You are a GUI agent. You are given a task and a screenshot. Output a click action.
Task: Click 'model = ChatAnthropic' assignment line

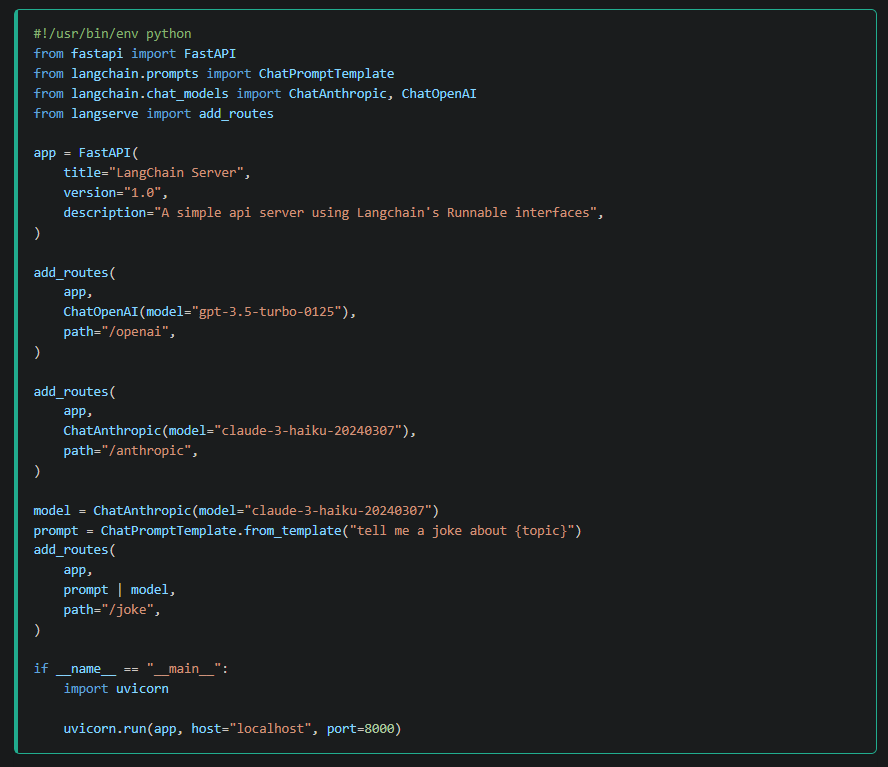(236, 511)
